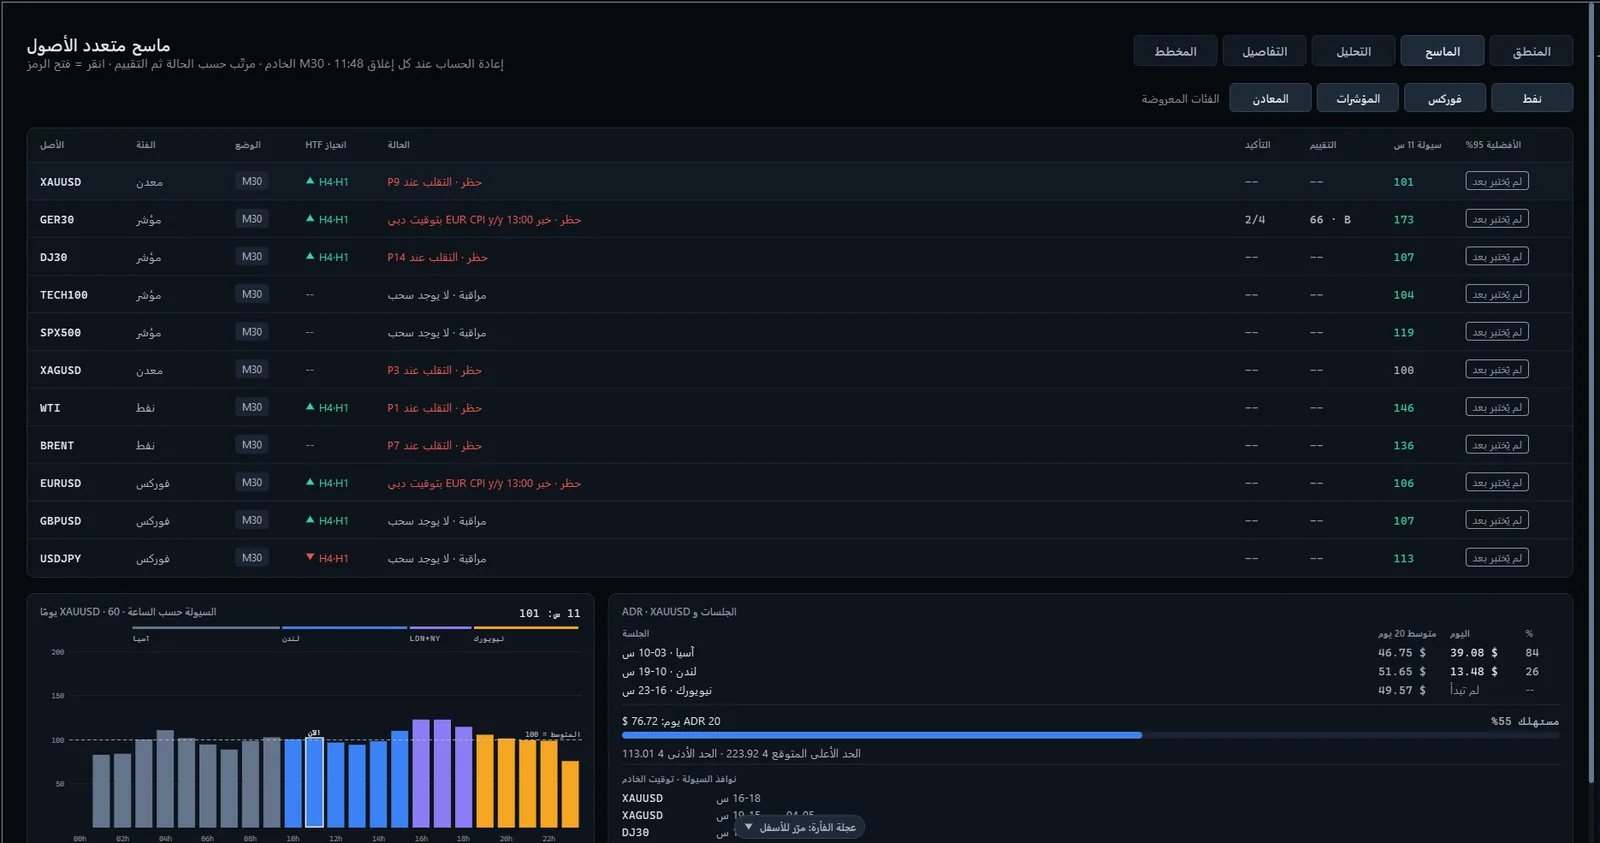Click DJ30 status حظر التقلب عند P14
The height and width of the screenshot is (843, 1600).
click(437, 257)
